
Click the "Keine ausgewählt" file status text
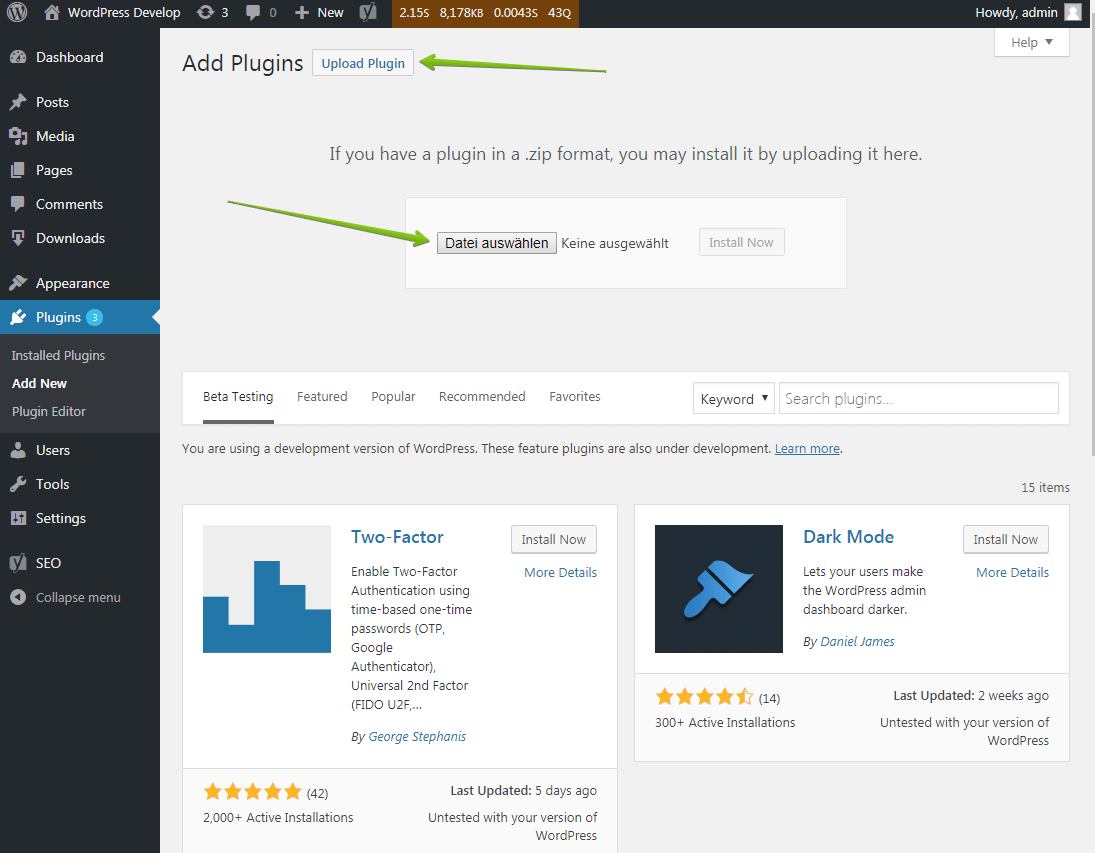(615, 243)
